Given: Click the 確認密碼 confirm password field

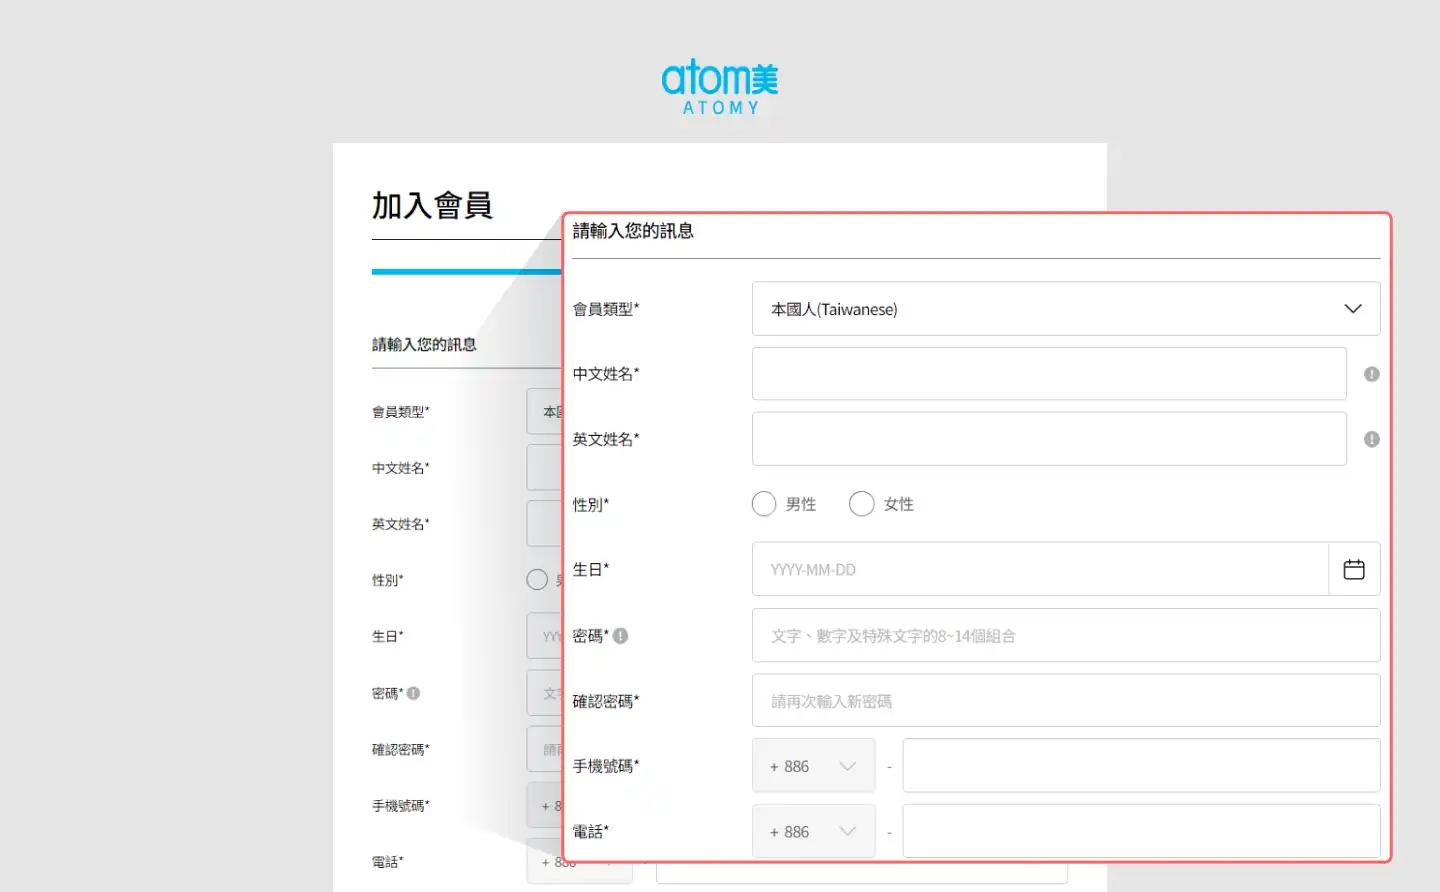Looking at the screenshot, I should 1065,701.
